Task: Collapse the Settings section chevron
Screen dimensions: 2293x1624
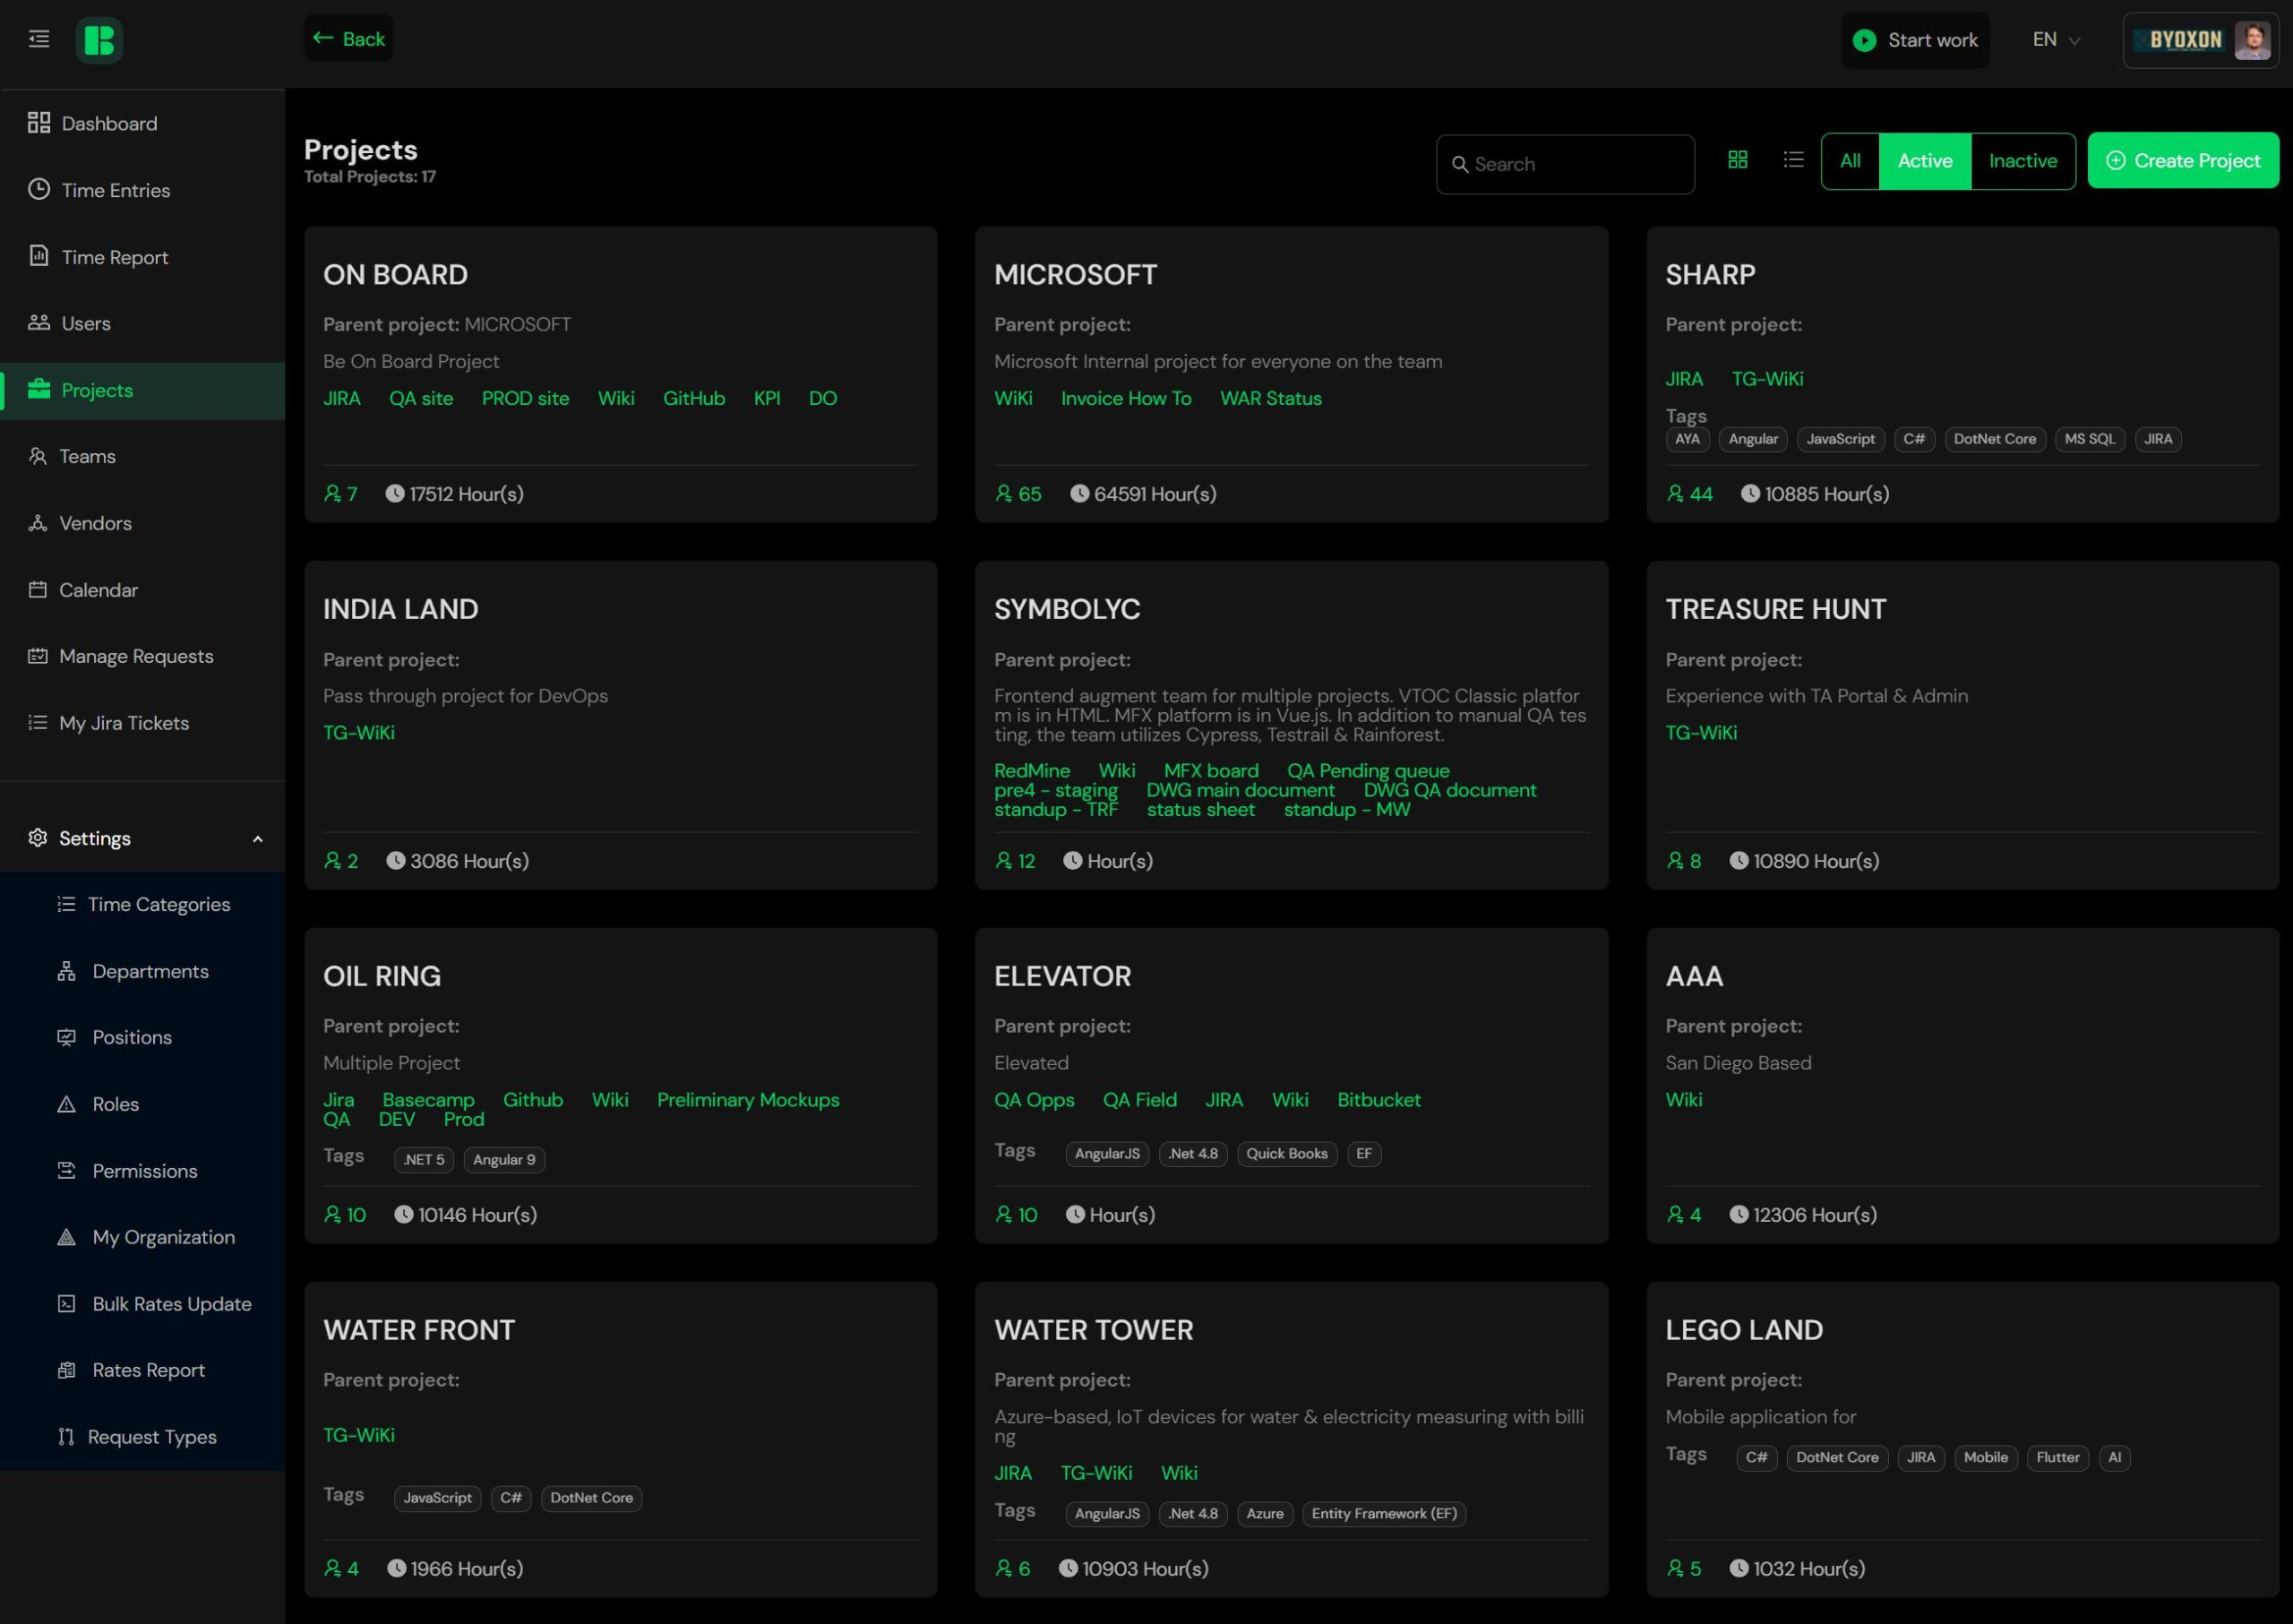Action: pos(258,839)
